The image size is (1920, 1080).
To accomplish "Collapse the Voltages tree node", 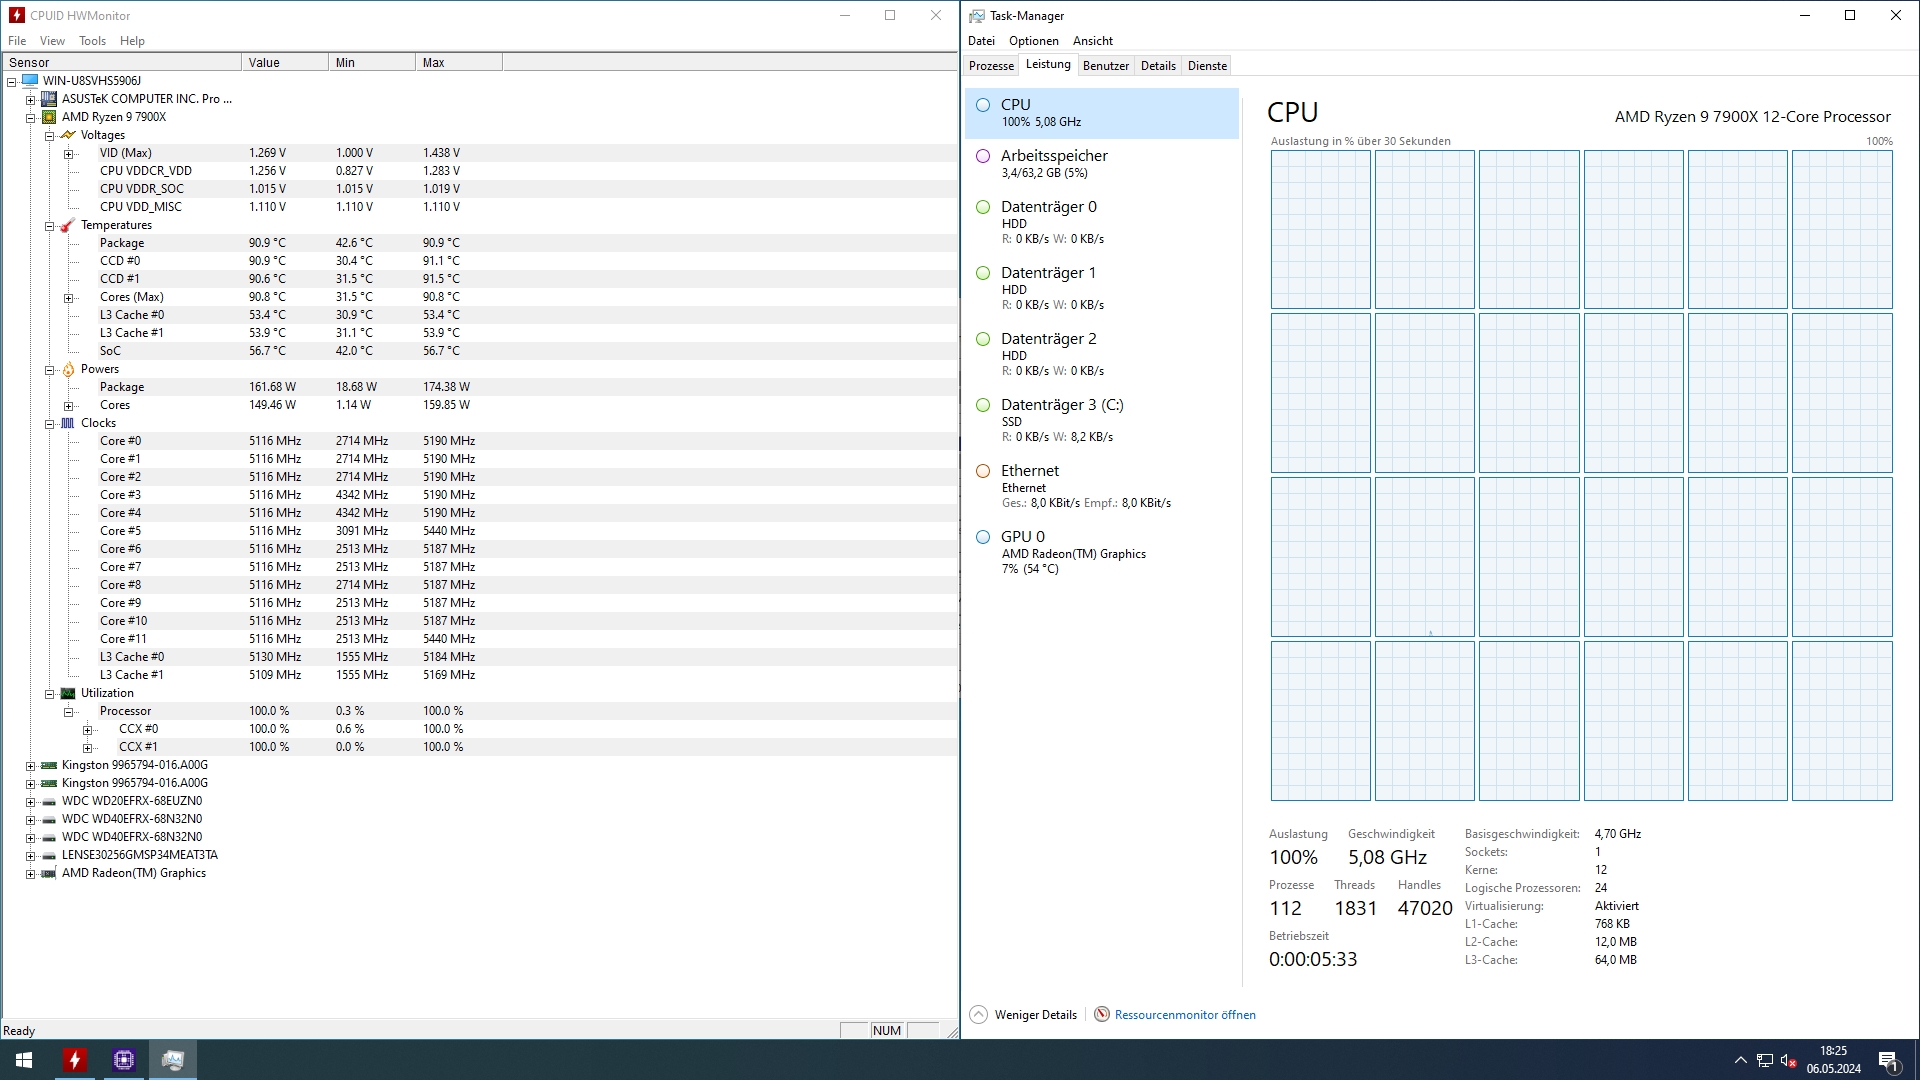I will click(49, 135).
